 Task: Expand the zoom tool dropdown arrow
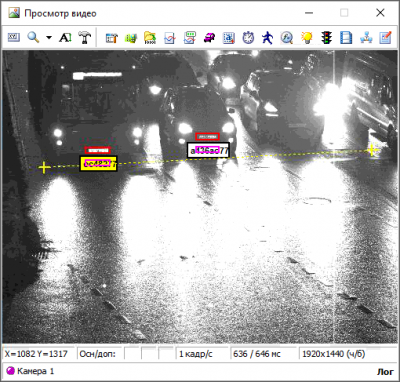[49, 38]
